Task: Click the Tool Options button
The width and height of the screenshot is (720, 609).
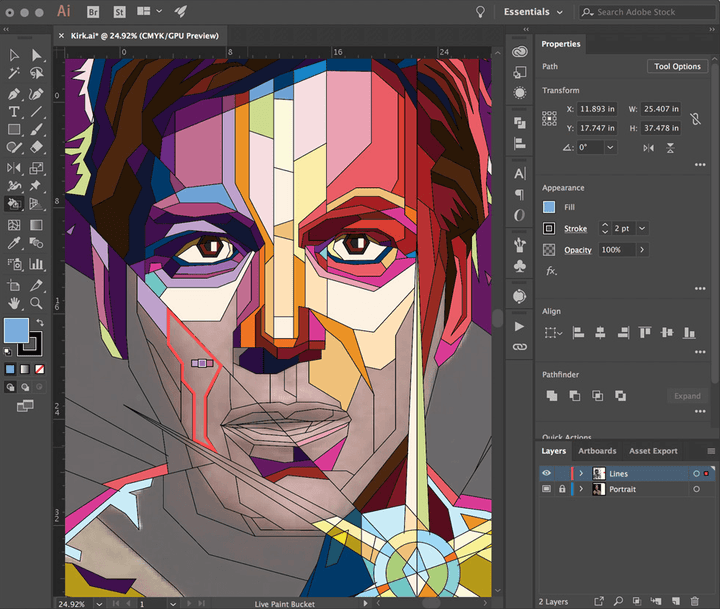Action: point(677,66)
